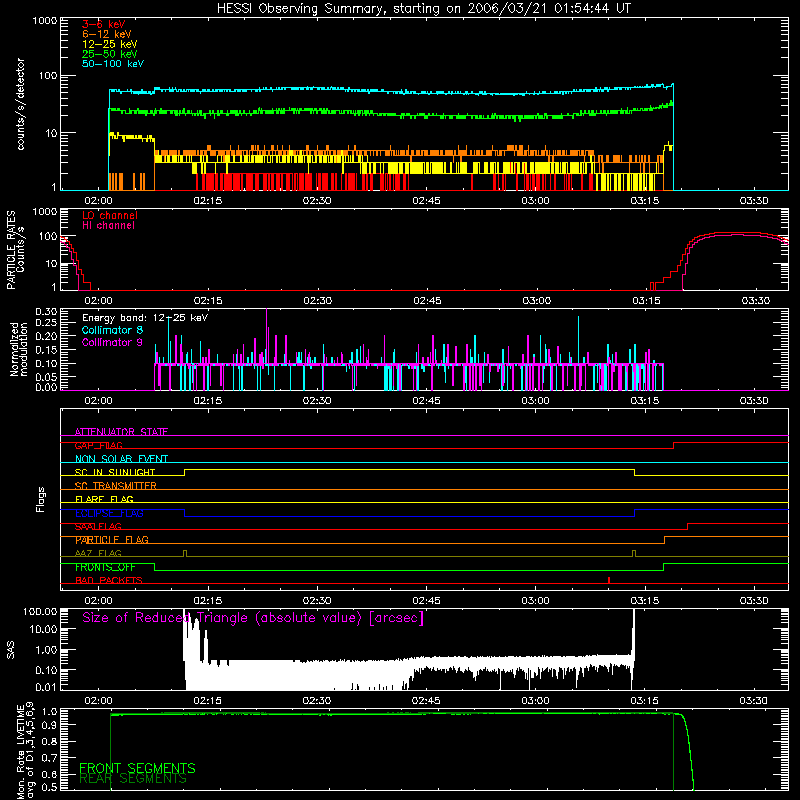Click the 'Size of Reduced Triangle' label
The image size is (800, 800).
[253, 618]
